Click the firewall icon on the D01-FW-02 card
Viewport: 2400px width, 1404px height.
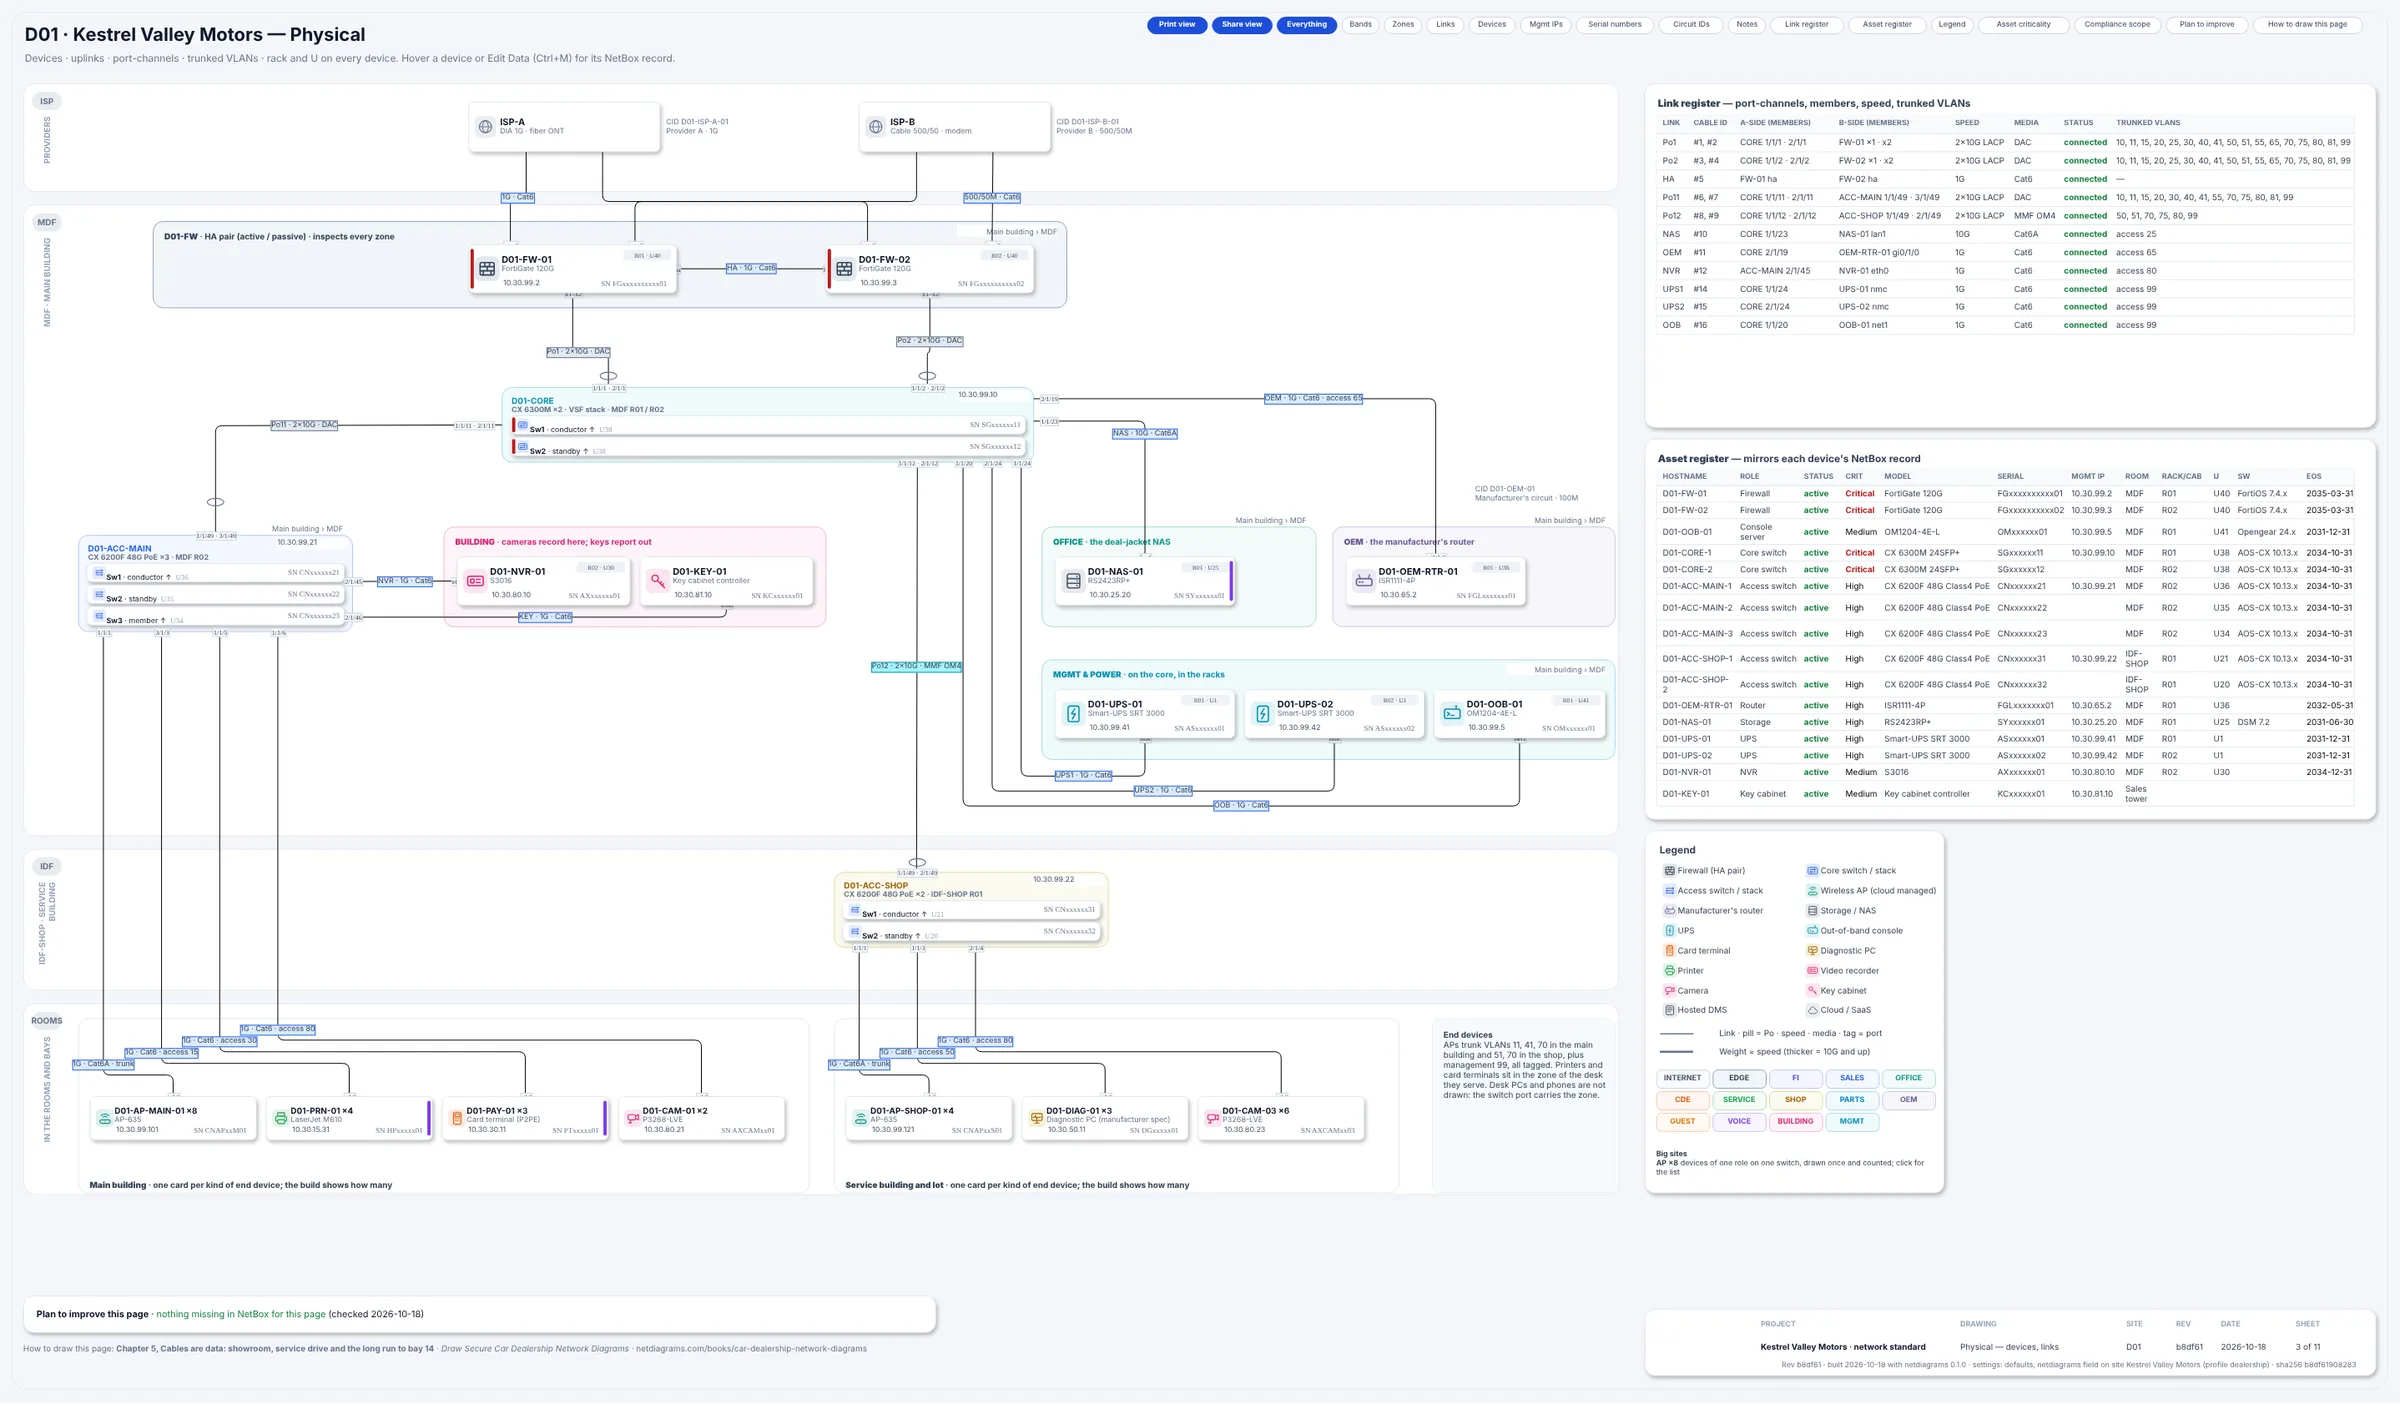pyautogui.click(x=844, y=269)
